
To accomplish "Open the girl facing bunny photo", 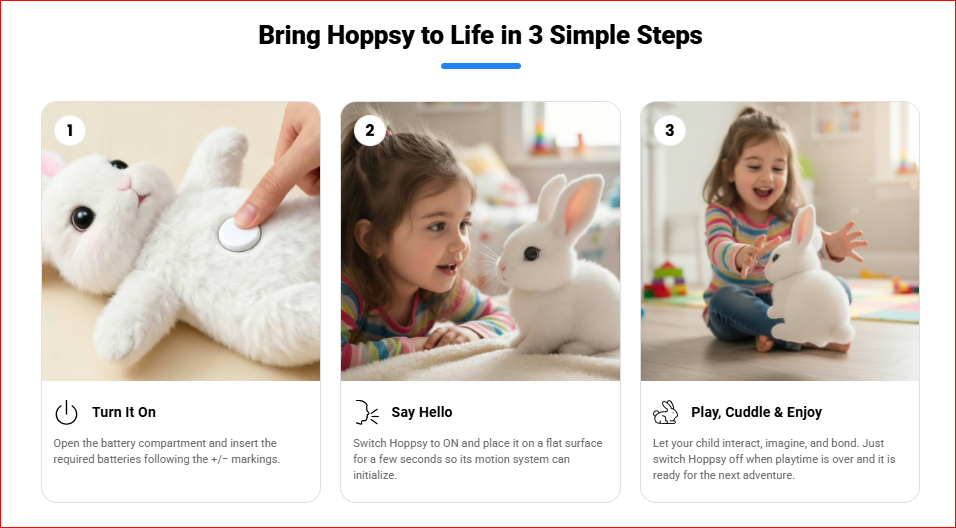I will pos(480,241).
